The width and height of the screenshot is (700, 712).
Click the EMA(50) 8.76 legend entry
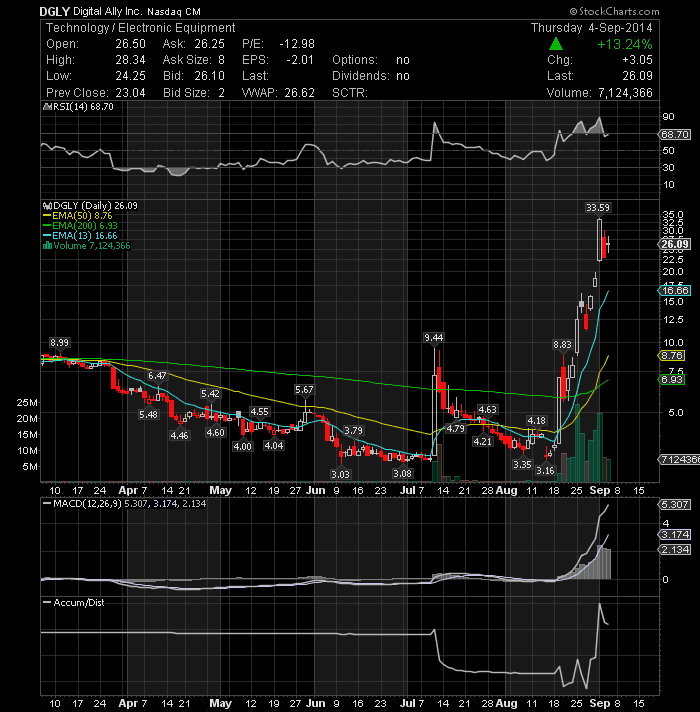coord(78,216)
